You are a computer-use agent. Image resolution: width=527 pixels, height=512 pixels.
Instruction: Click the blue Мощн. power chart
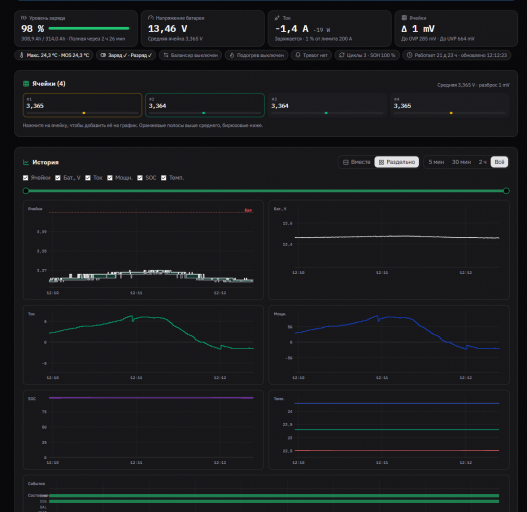pyautogui.click(x=389, y=345)
